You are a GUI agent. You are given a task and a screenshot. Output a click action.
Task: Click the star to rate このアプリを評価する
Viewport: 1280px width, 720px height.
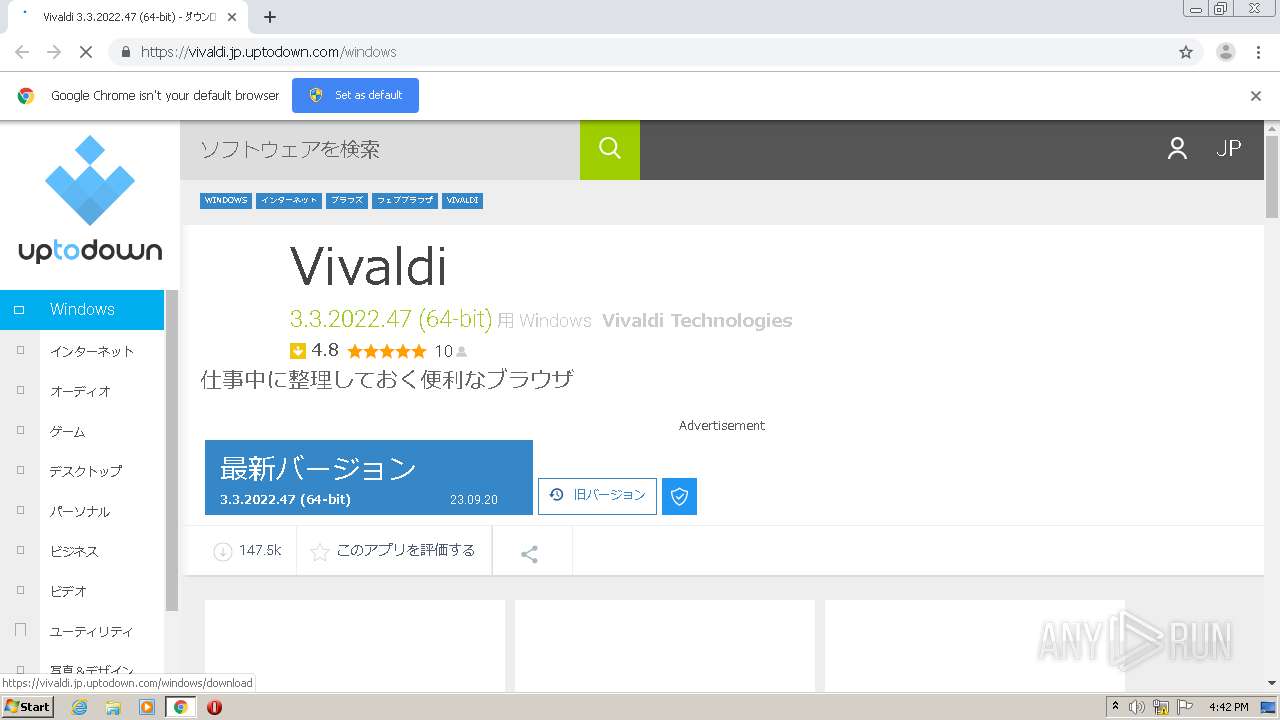pos(319,552)
